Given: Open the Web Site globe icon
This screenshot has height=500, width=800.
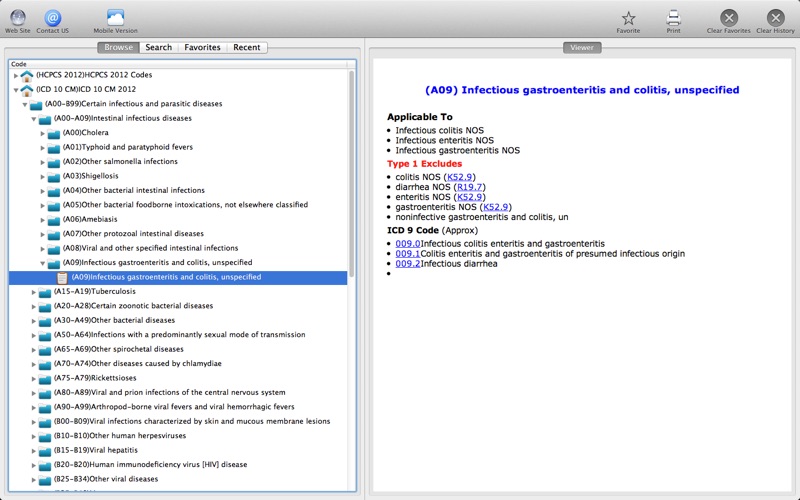Looking at the screenshot, I should tap(18, 18).
